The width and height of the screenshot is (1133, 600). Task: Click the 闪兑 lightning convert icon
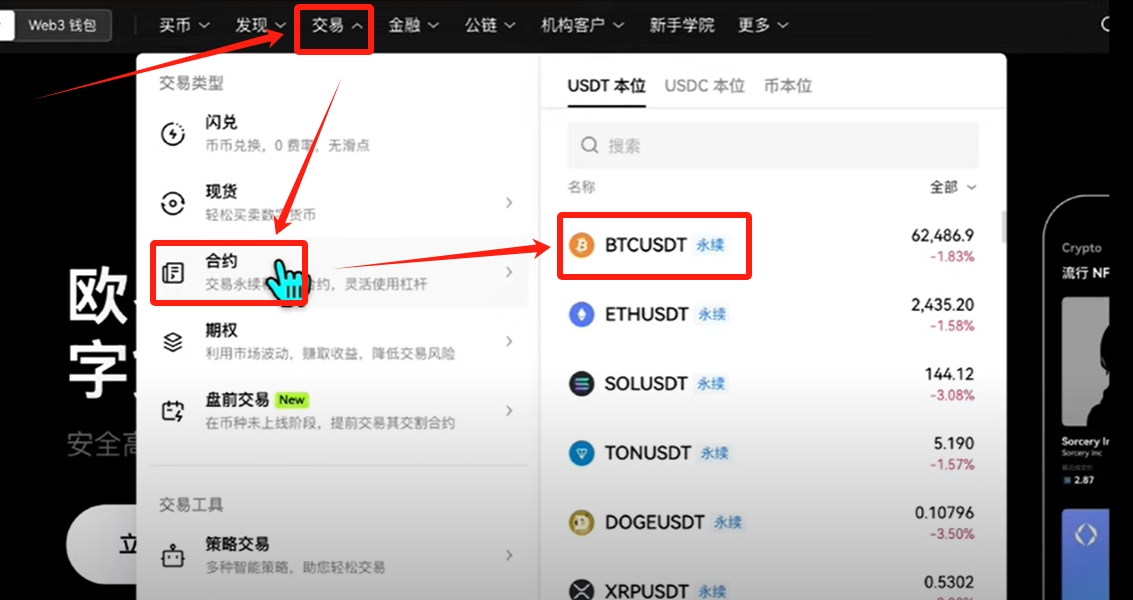pos(174,134)
